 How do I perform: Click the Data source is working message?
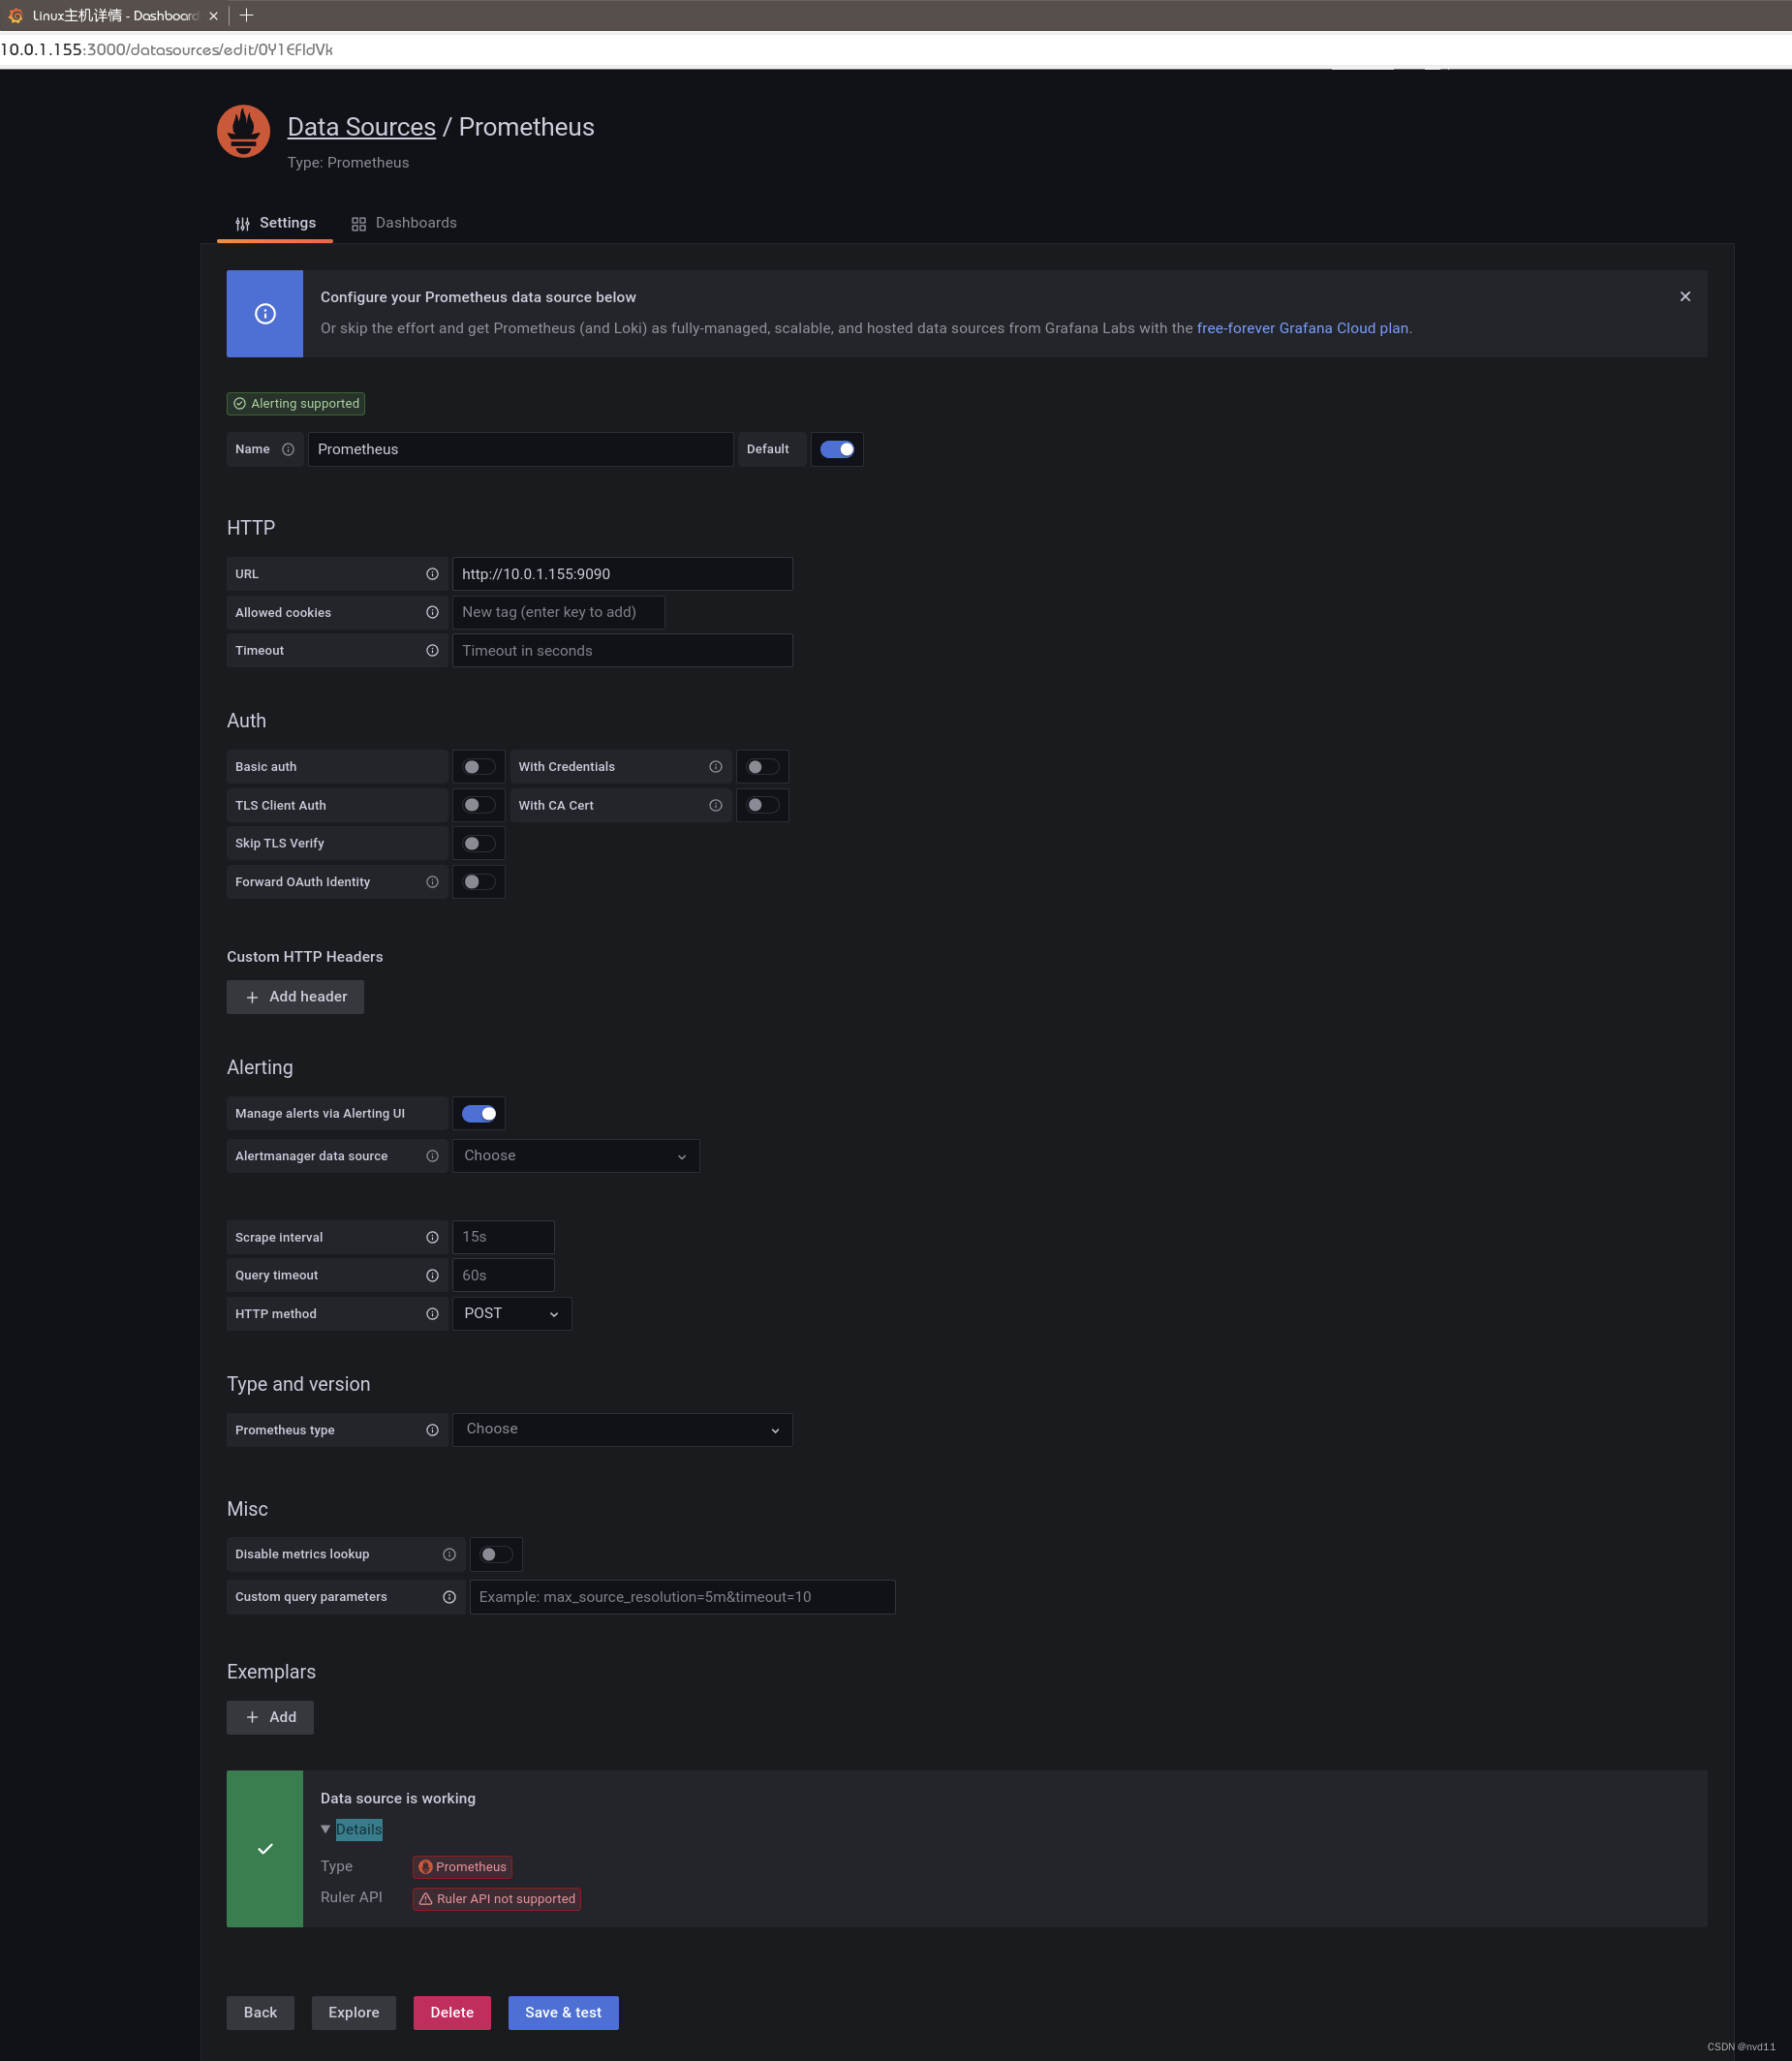pyautogui.click(x=398, y=1798)
